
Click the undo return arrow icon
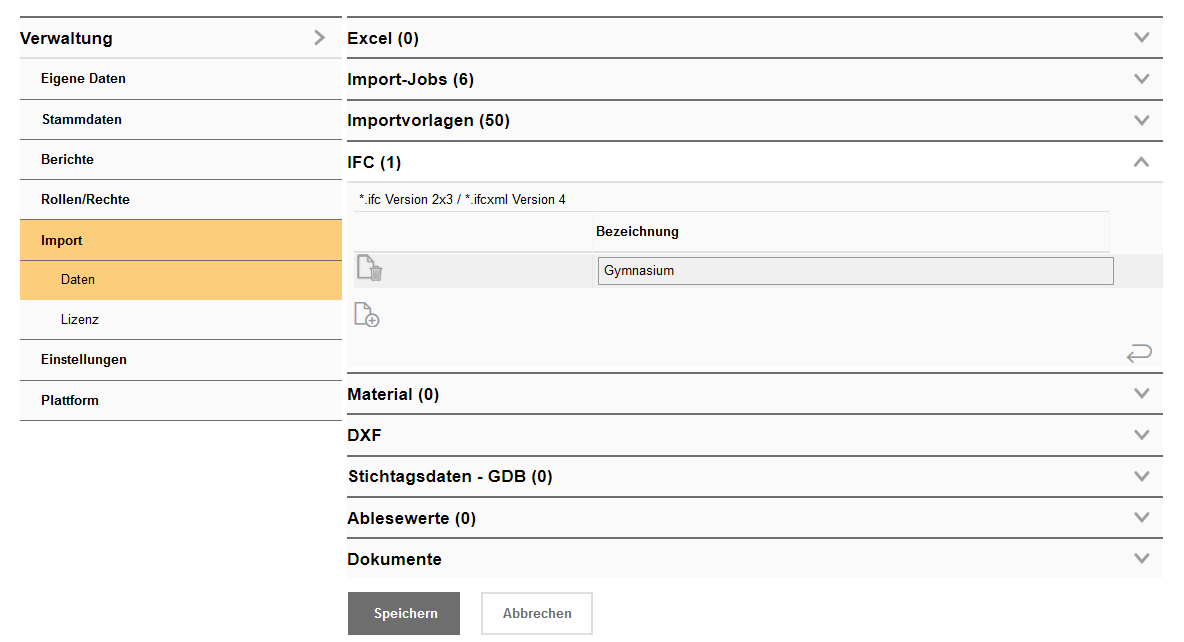pyautogui.click(x=1139, y=353)
